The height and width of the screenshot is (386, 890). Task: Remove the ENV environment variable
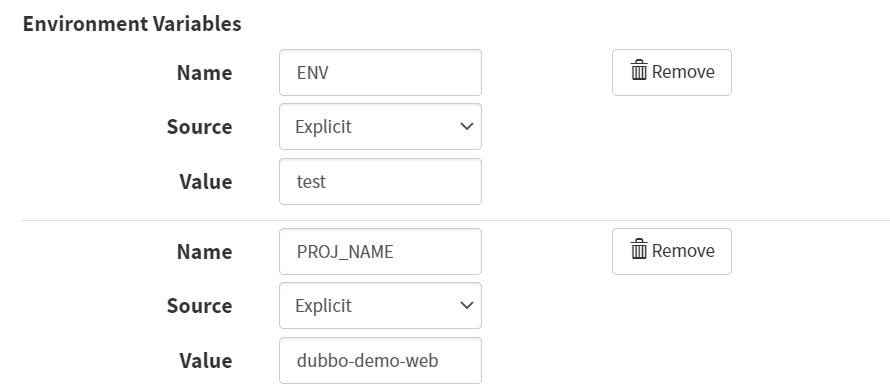point(671,72)
